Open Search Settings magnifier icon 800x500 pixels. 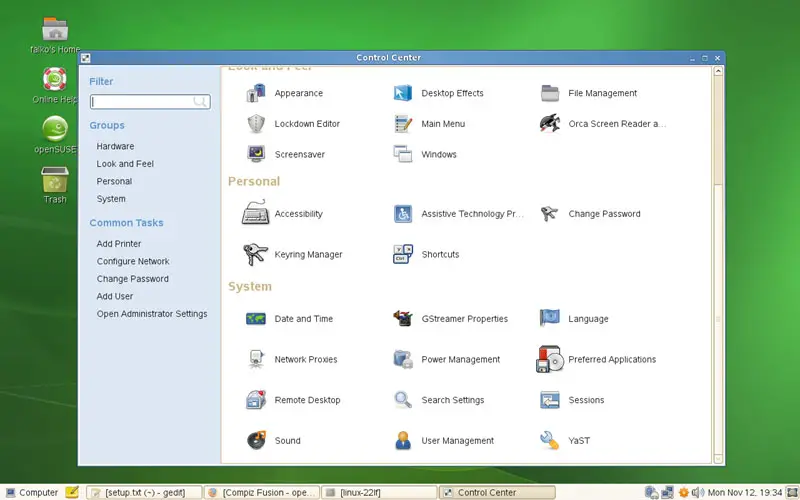pos(403,400)
